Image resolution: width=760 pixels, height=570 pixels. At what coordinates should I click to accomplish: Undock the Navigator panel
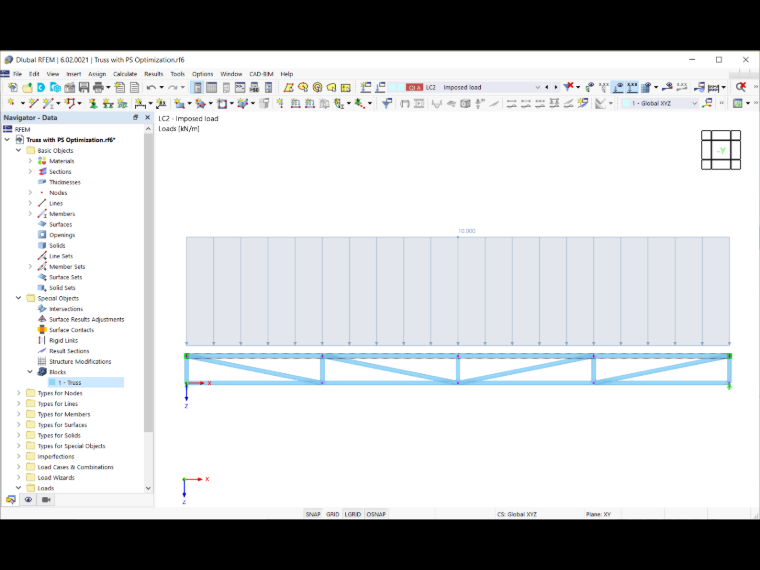[x=136, y=118]
